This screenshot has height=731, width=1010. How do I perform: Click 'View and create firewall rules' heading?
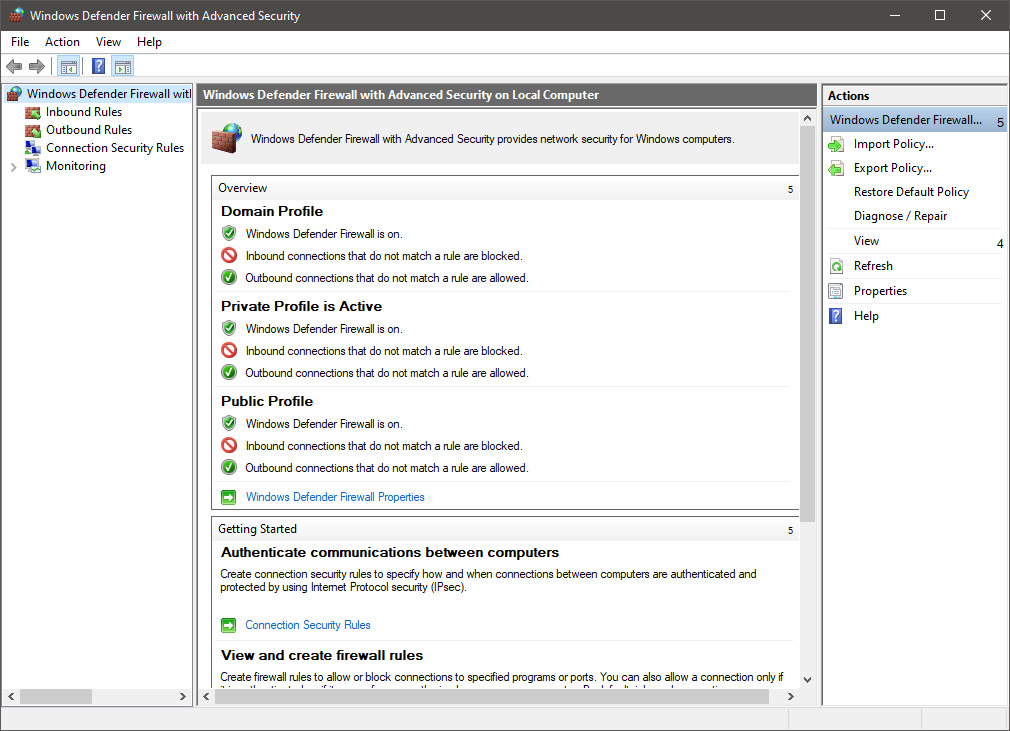(322, 656)
